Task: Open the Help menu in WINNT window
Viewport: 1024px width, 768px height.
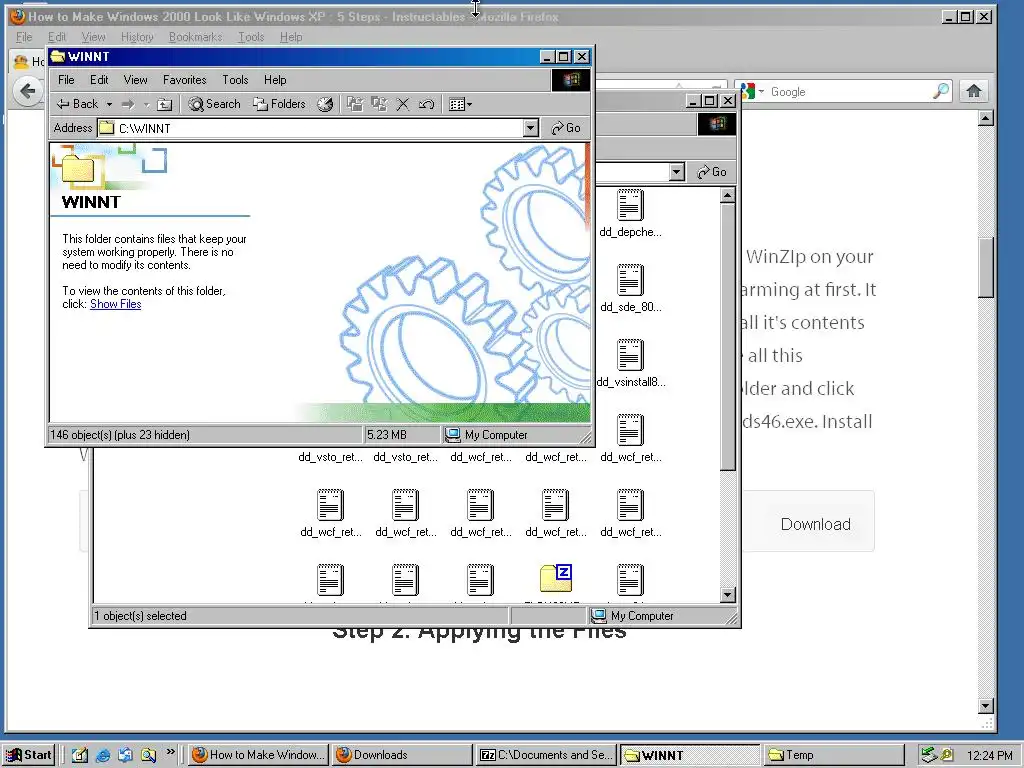Action: (x=275, y=80)
